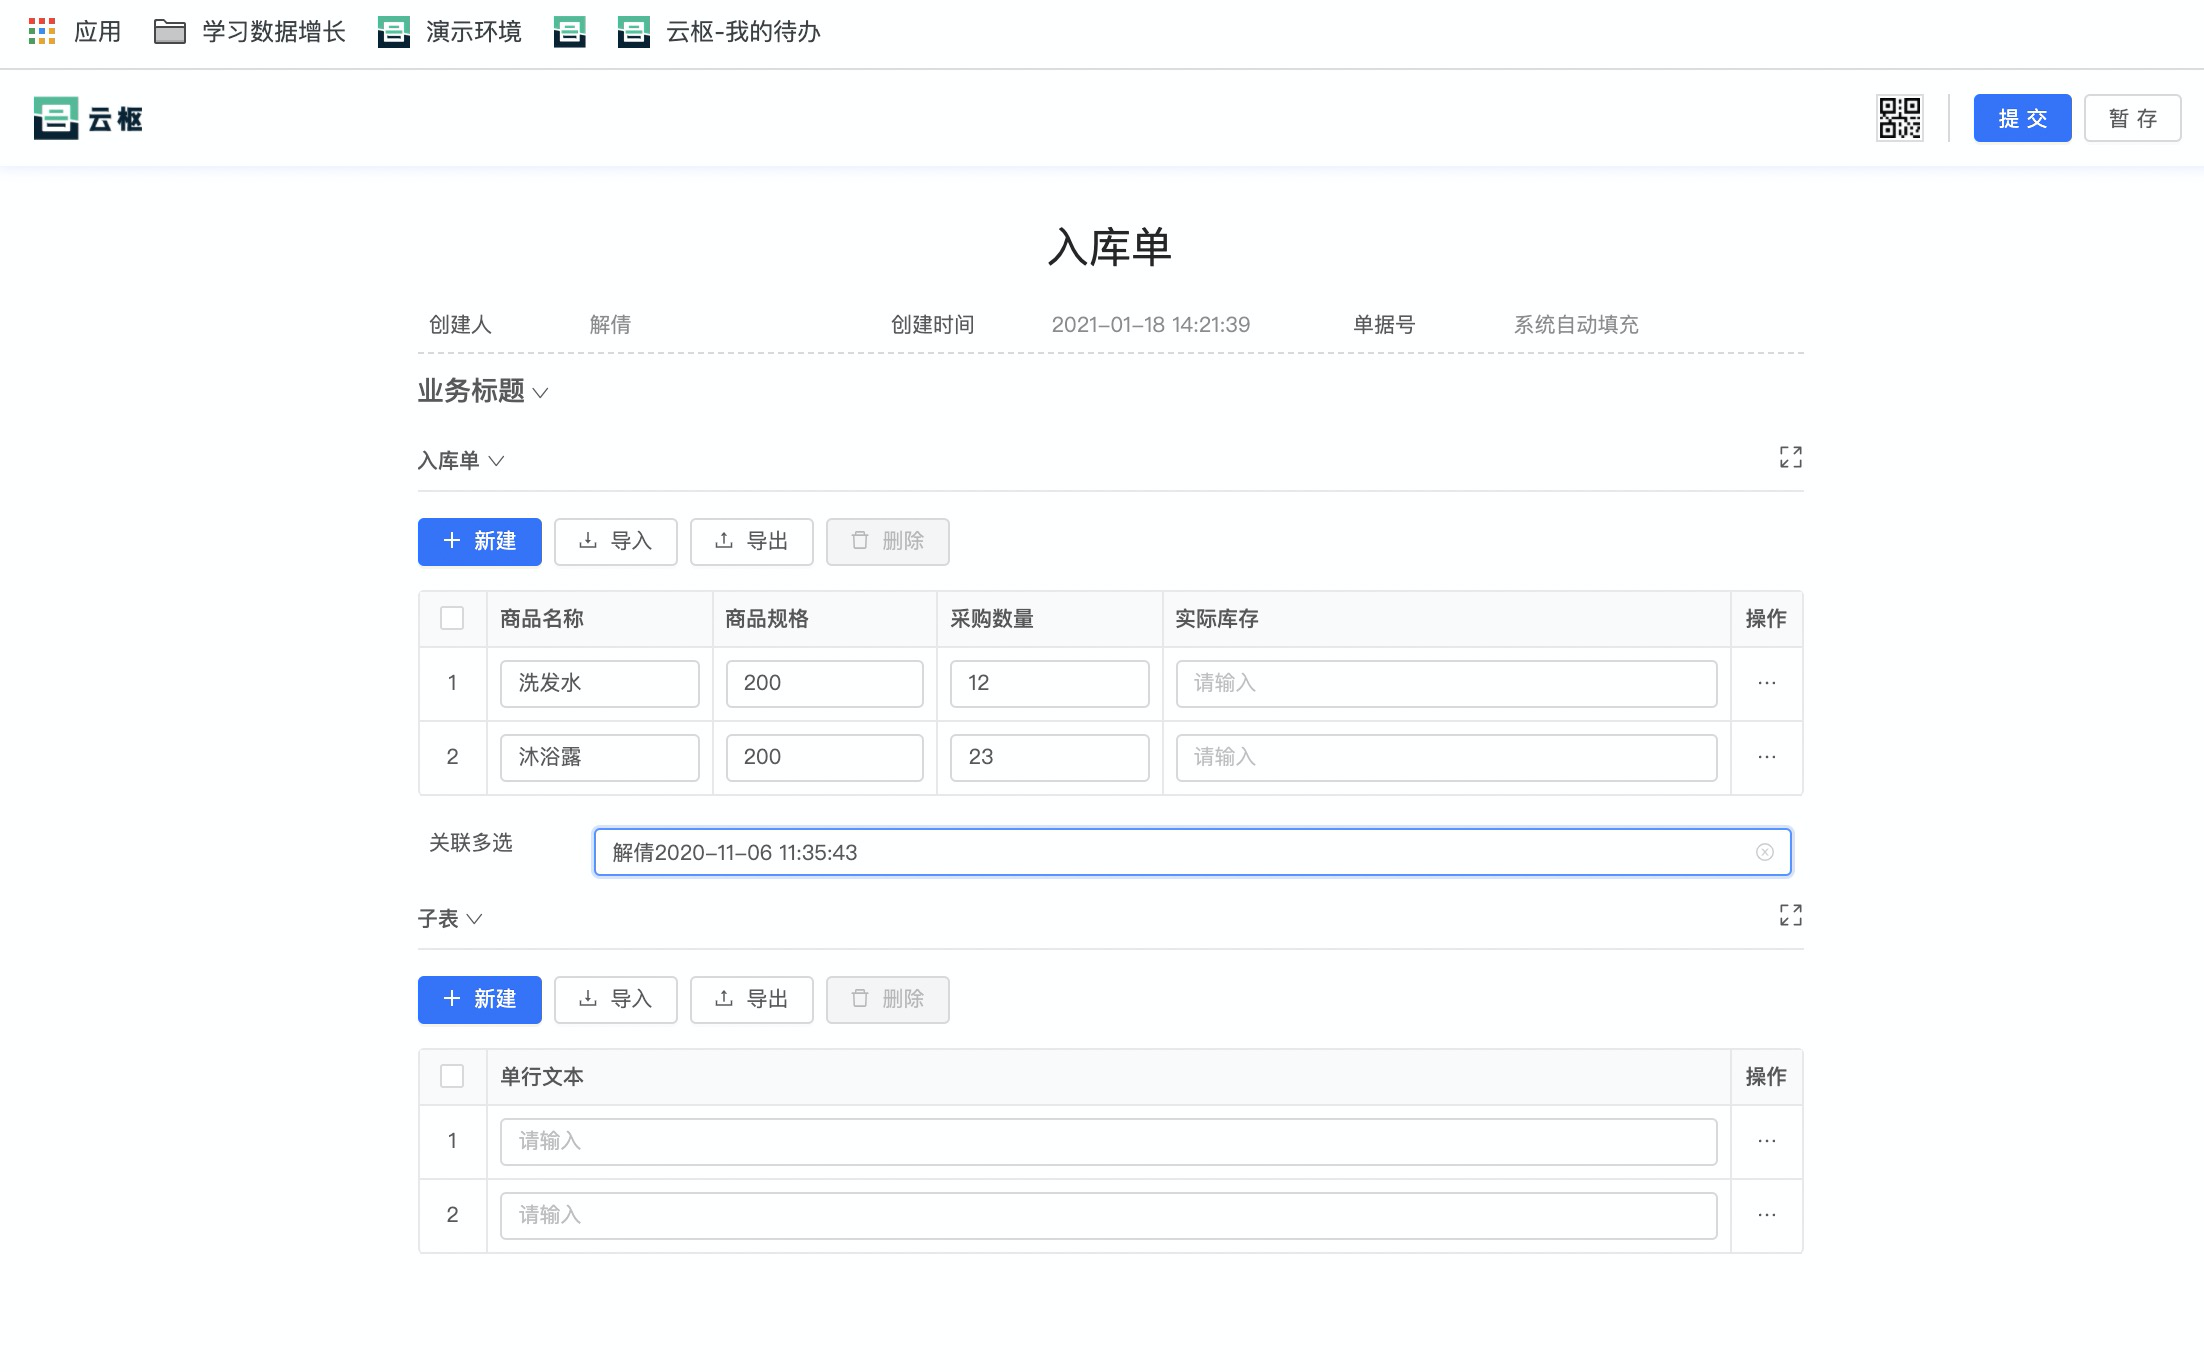Viewport: 2204px width, 1372px height.
Task: Maximize the 子表 sub-table
Action: pyautogui.click(x=1790, y=915)
